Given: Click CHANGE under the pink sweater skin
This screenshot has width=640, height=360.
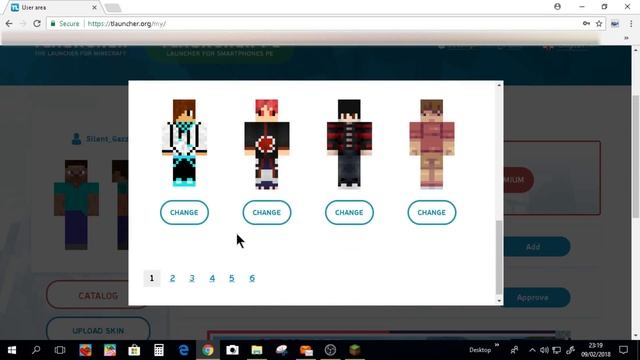Looking at the screenshot, I should pos(431,212).
